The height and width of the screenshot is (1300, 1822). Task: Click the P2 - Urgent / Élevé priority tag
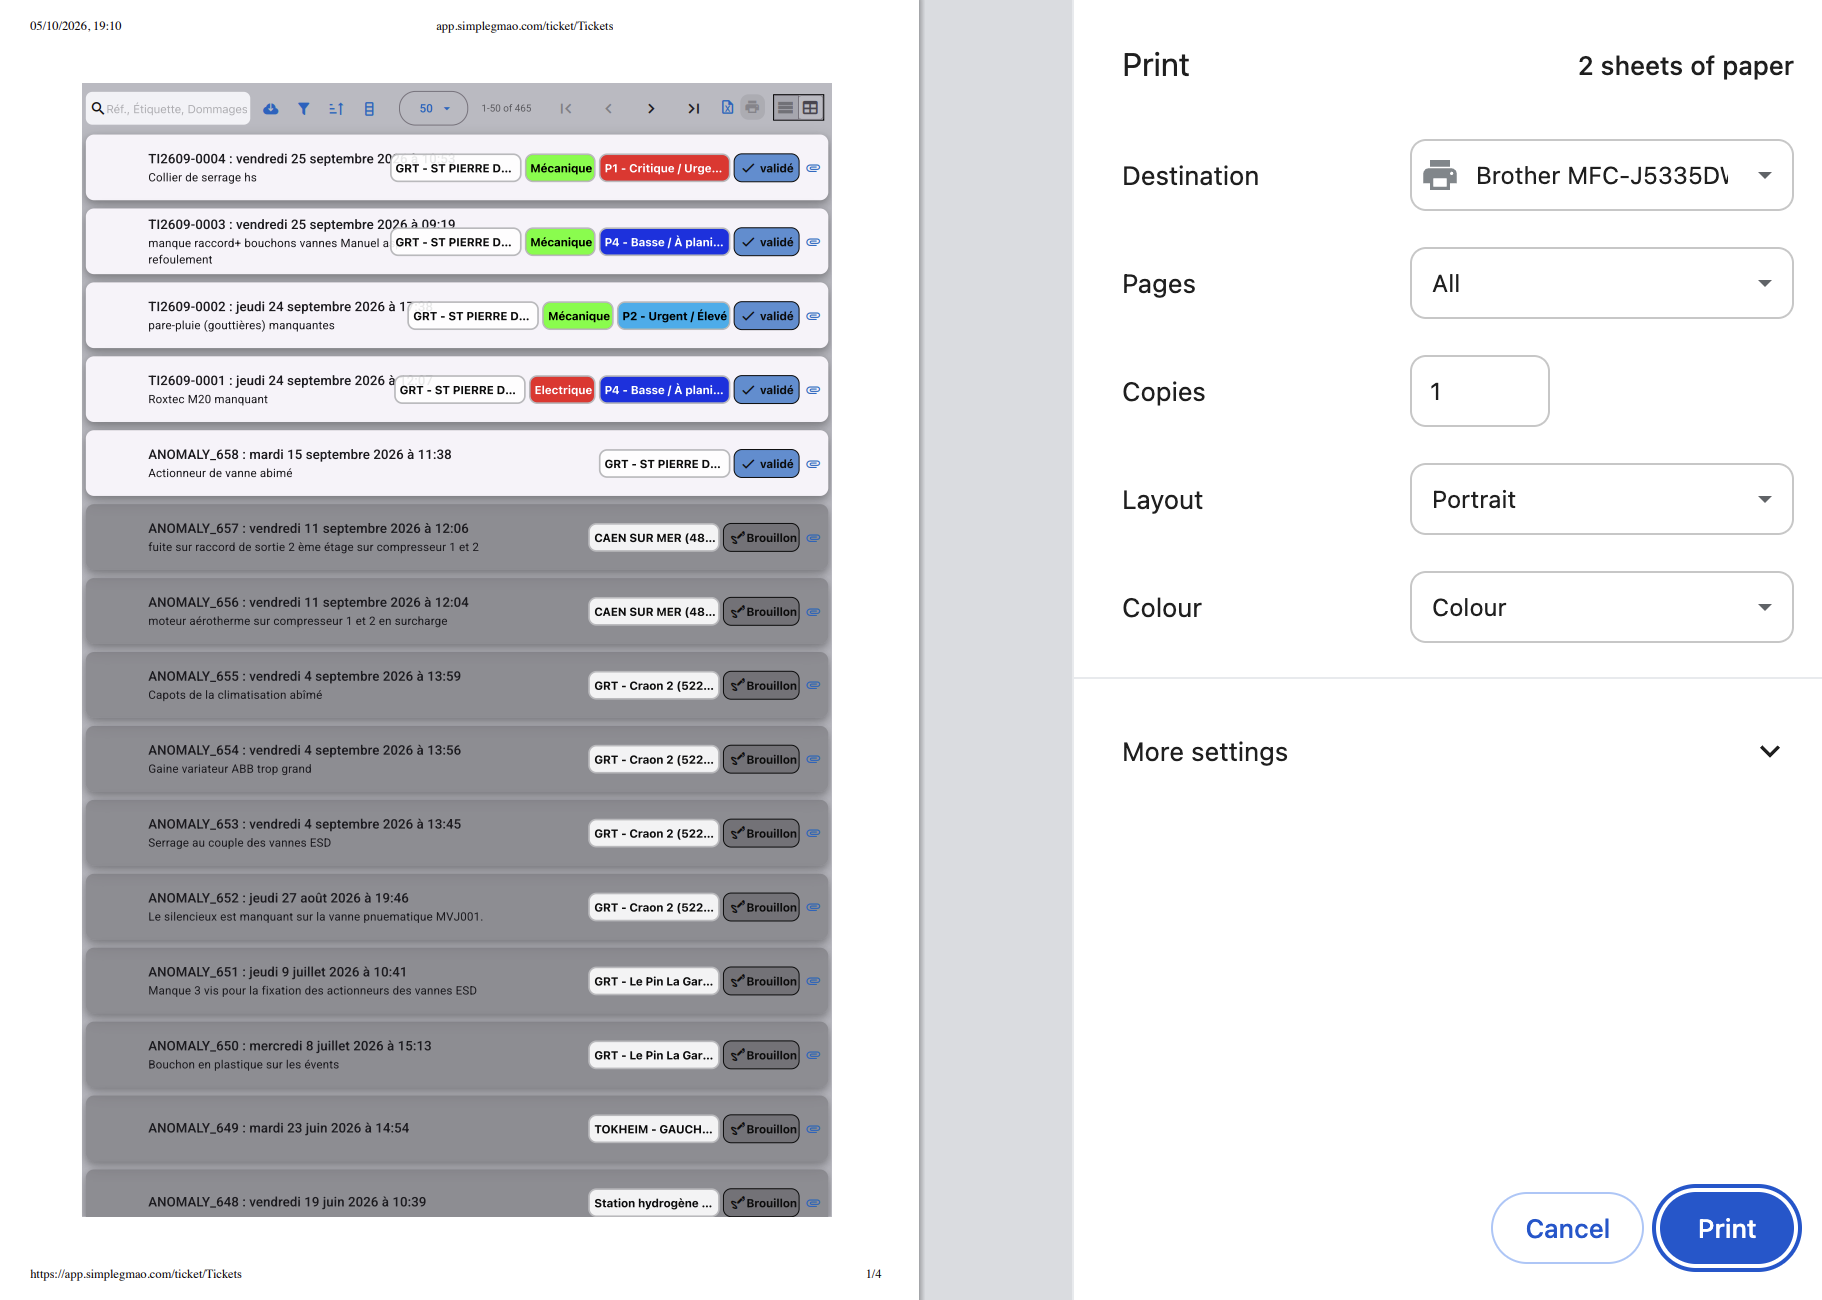click(x=674, y=316)
